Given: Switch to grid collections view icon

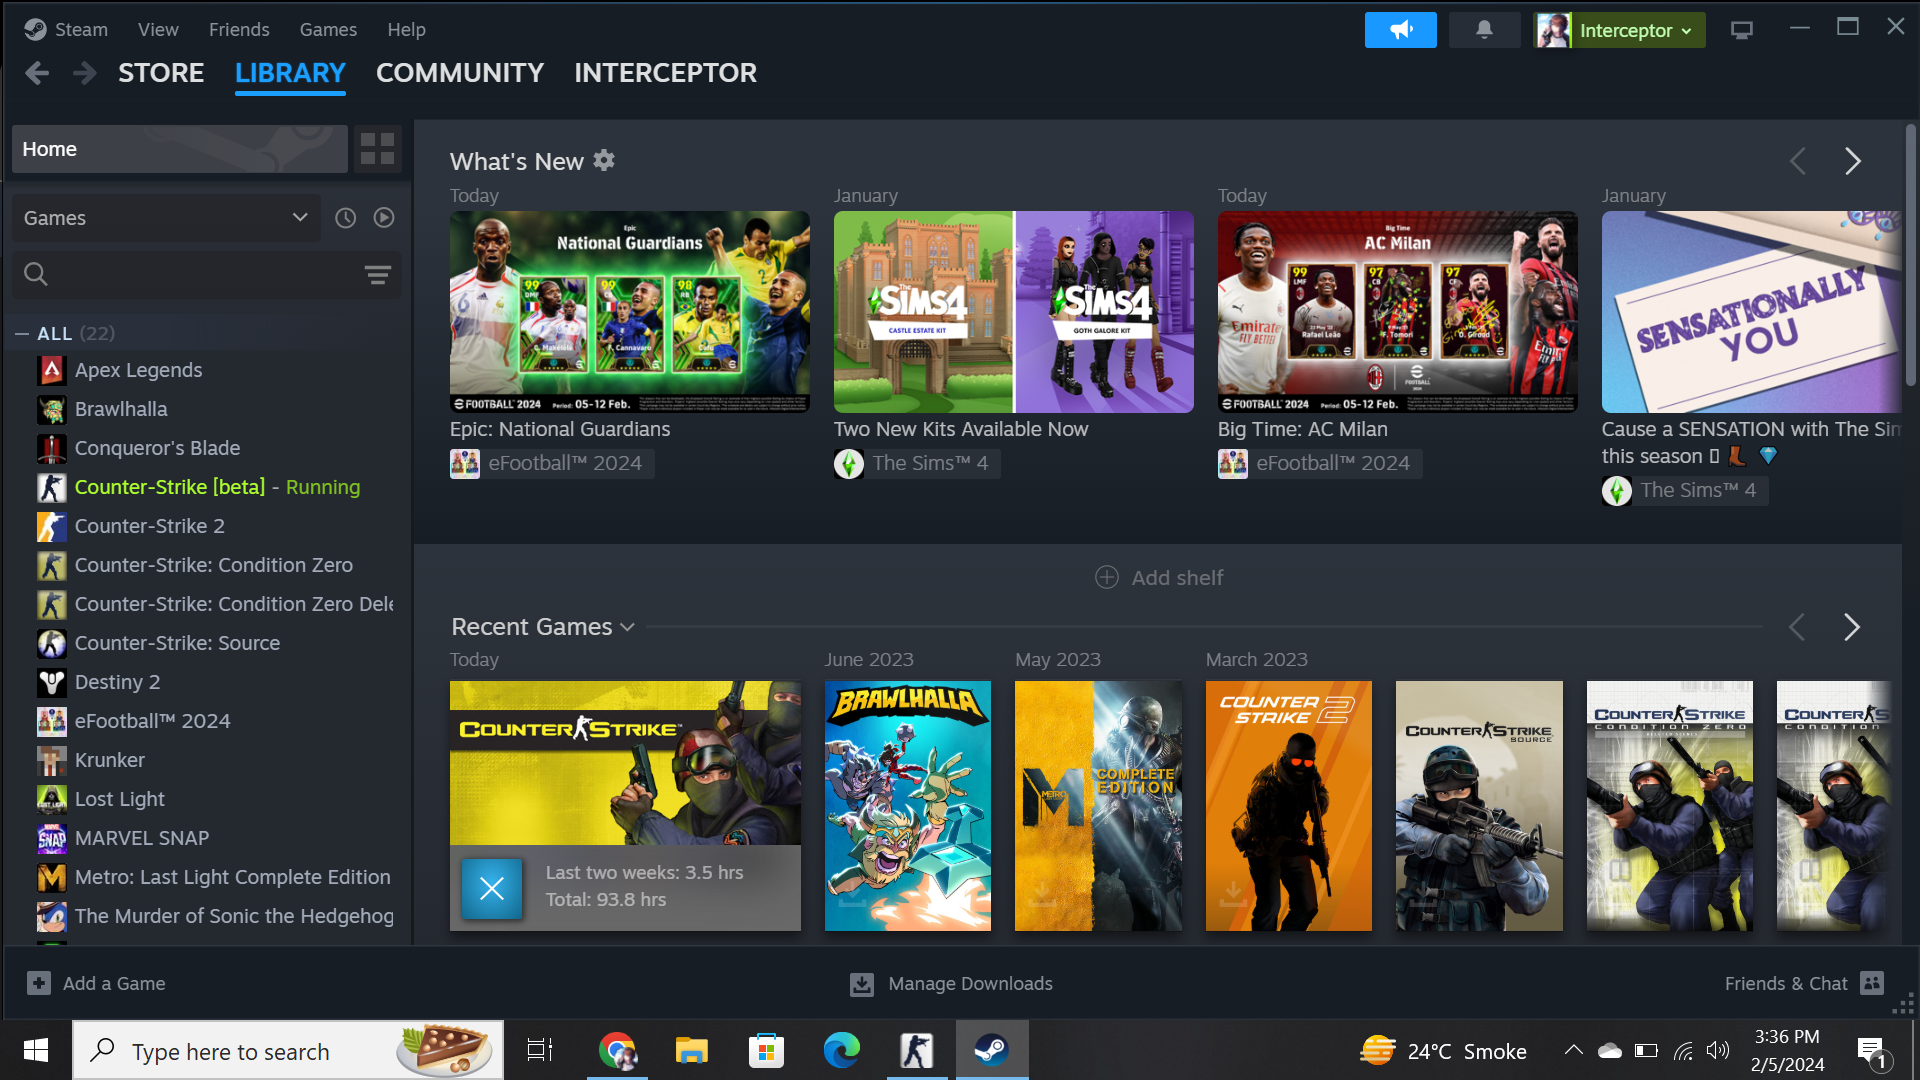Looking at the screenshot, I should [377, 149].
